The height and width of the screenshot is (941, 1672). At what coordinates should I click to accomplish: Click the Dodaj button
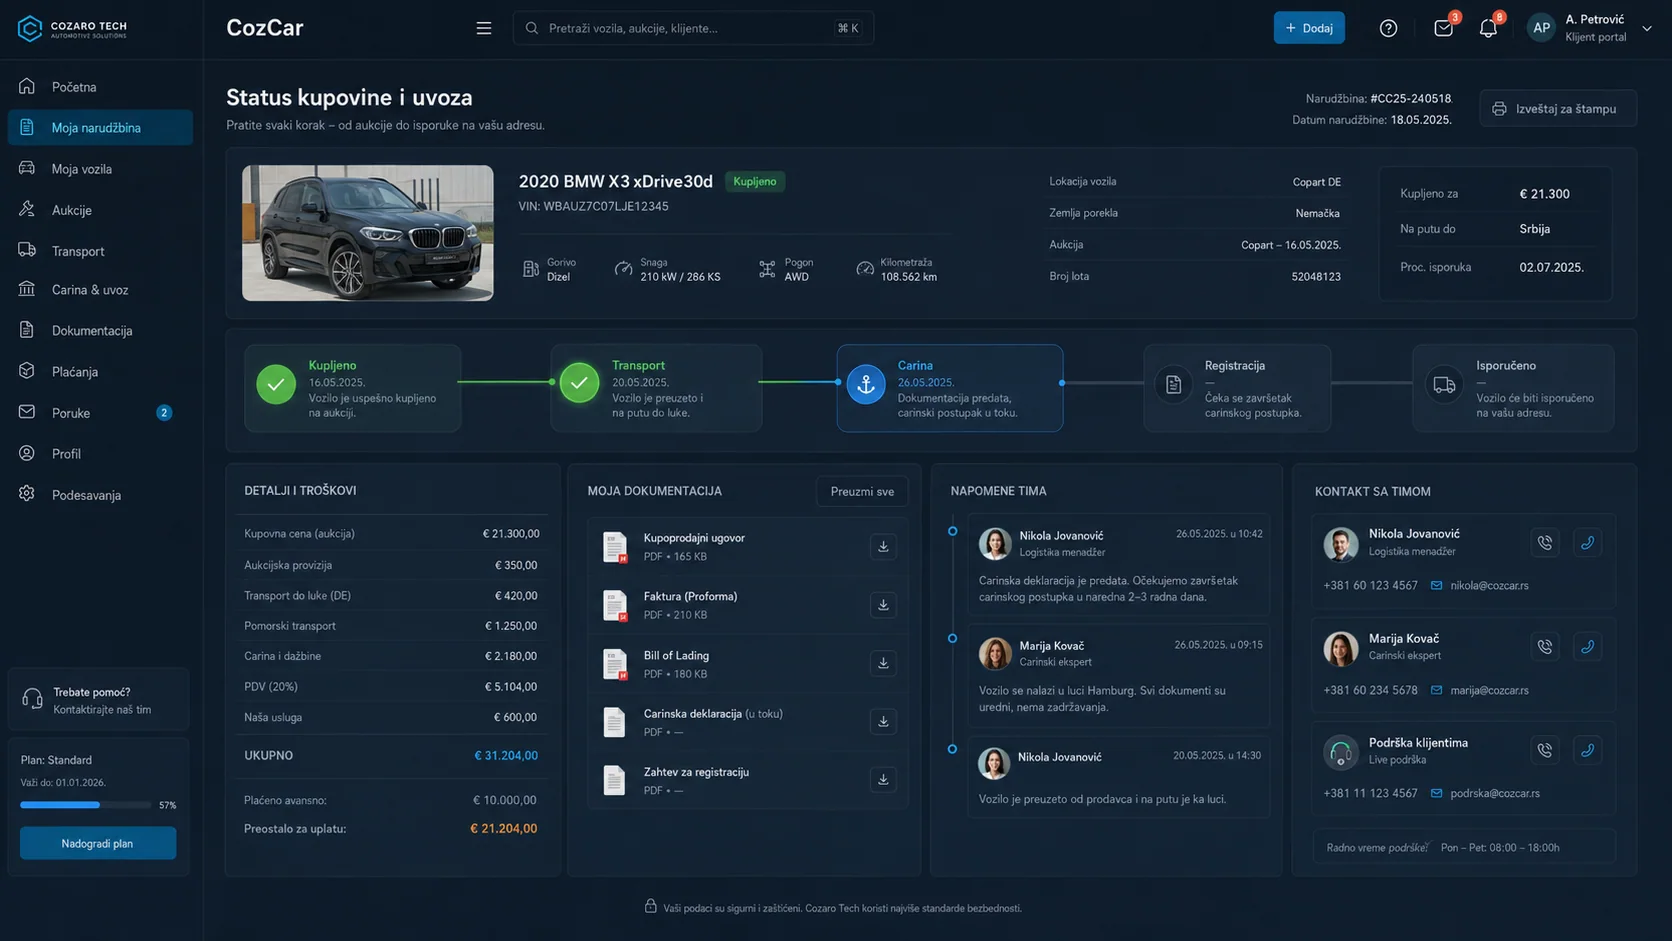pos(1309,28)
